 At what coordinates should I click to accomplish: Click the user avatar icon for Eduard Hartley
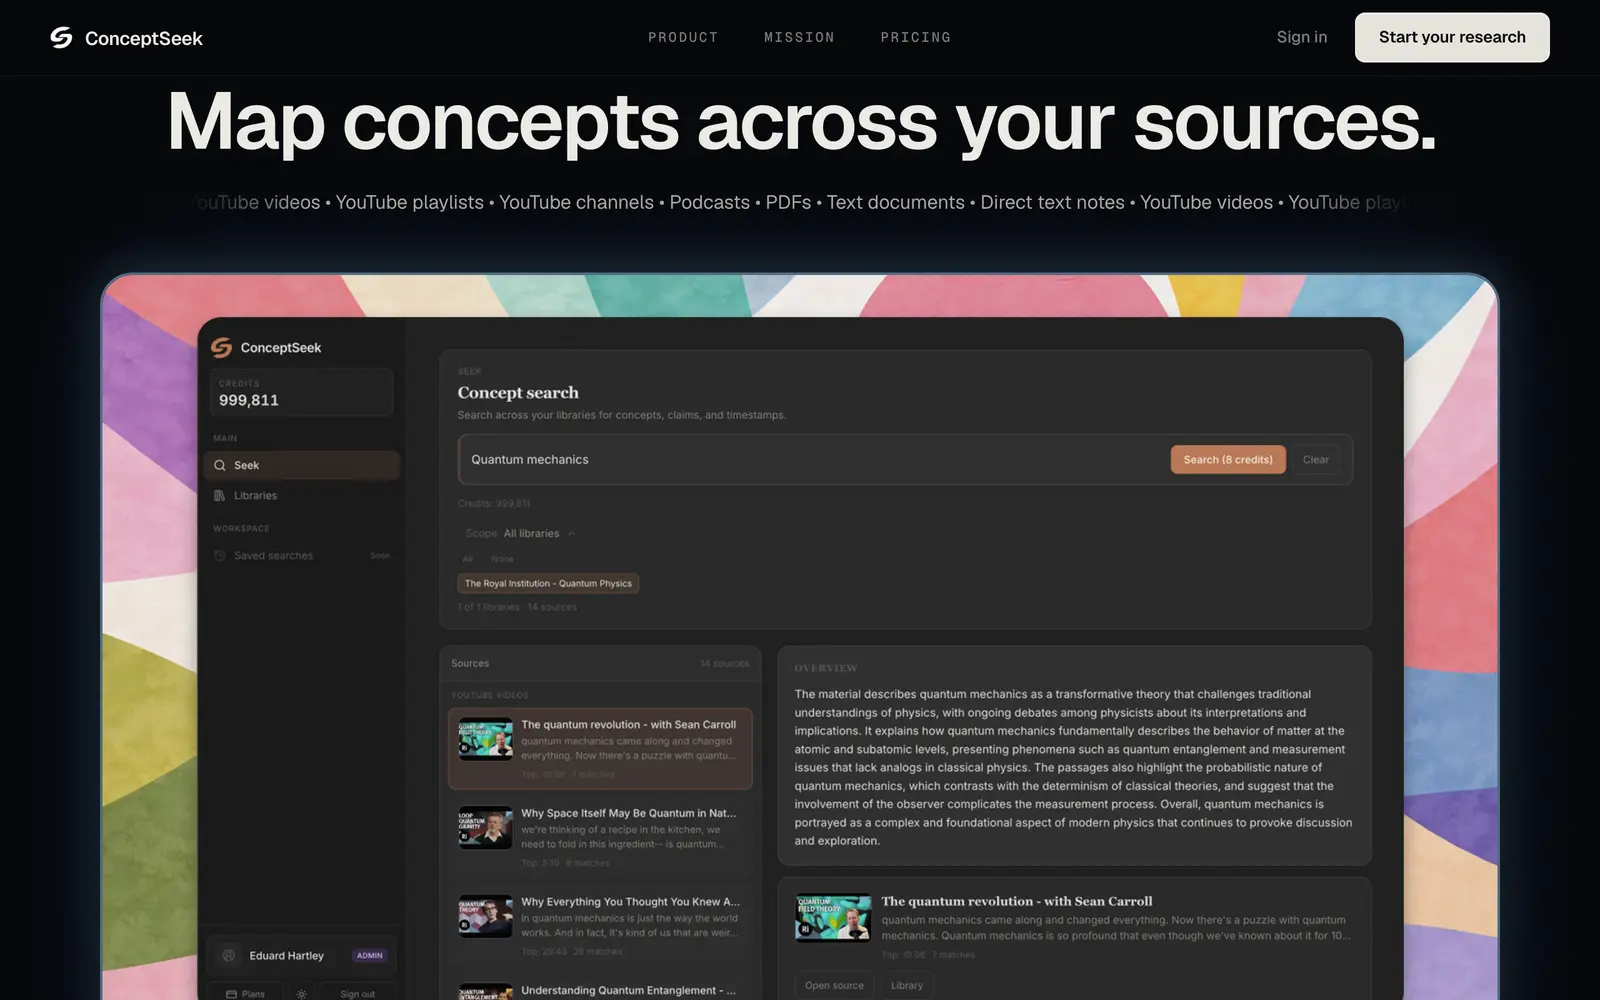coord(229,956)
